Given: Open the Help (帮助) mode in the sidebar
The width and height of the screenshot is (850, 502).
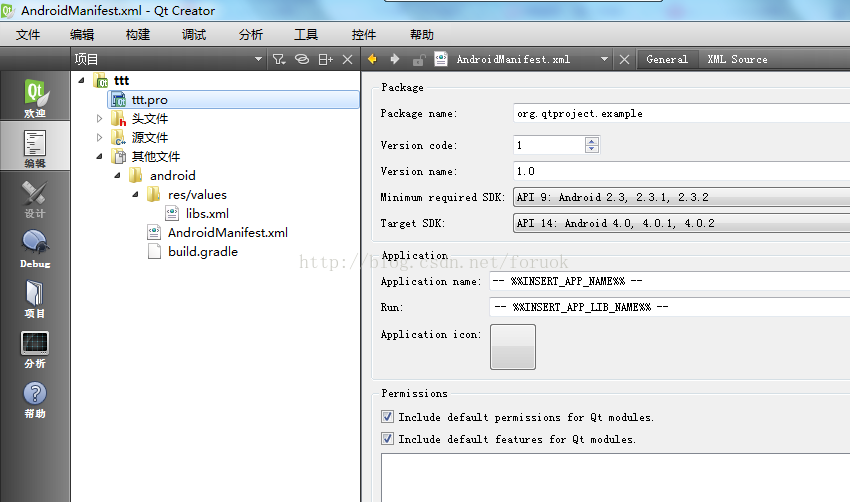Looking at the screenshot, I should click(35, 399).
